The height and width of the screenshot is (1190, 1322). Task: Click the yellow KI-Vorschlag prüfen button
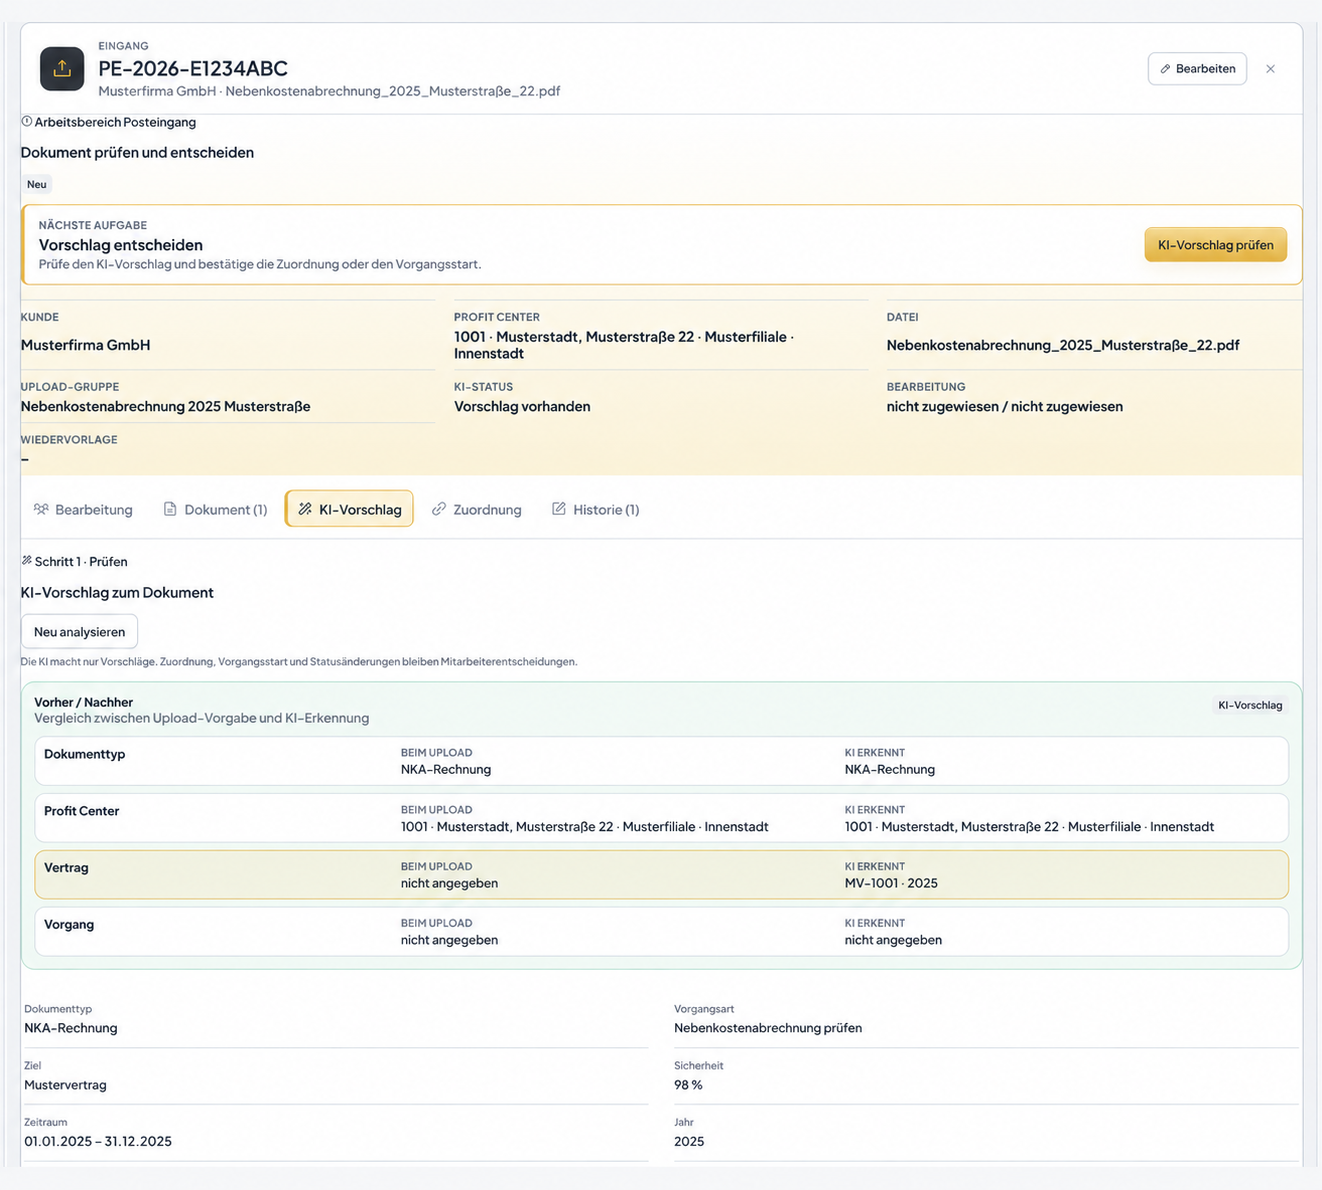1215,245
